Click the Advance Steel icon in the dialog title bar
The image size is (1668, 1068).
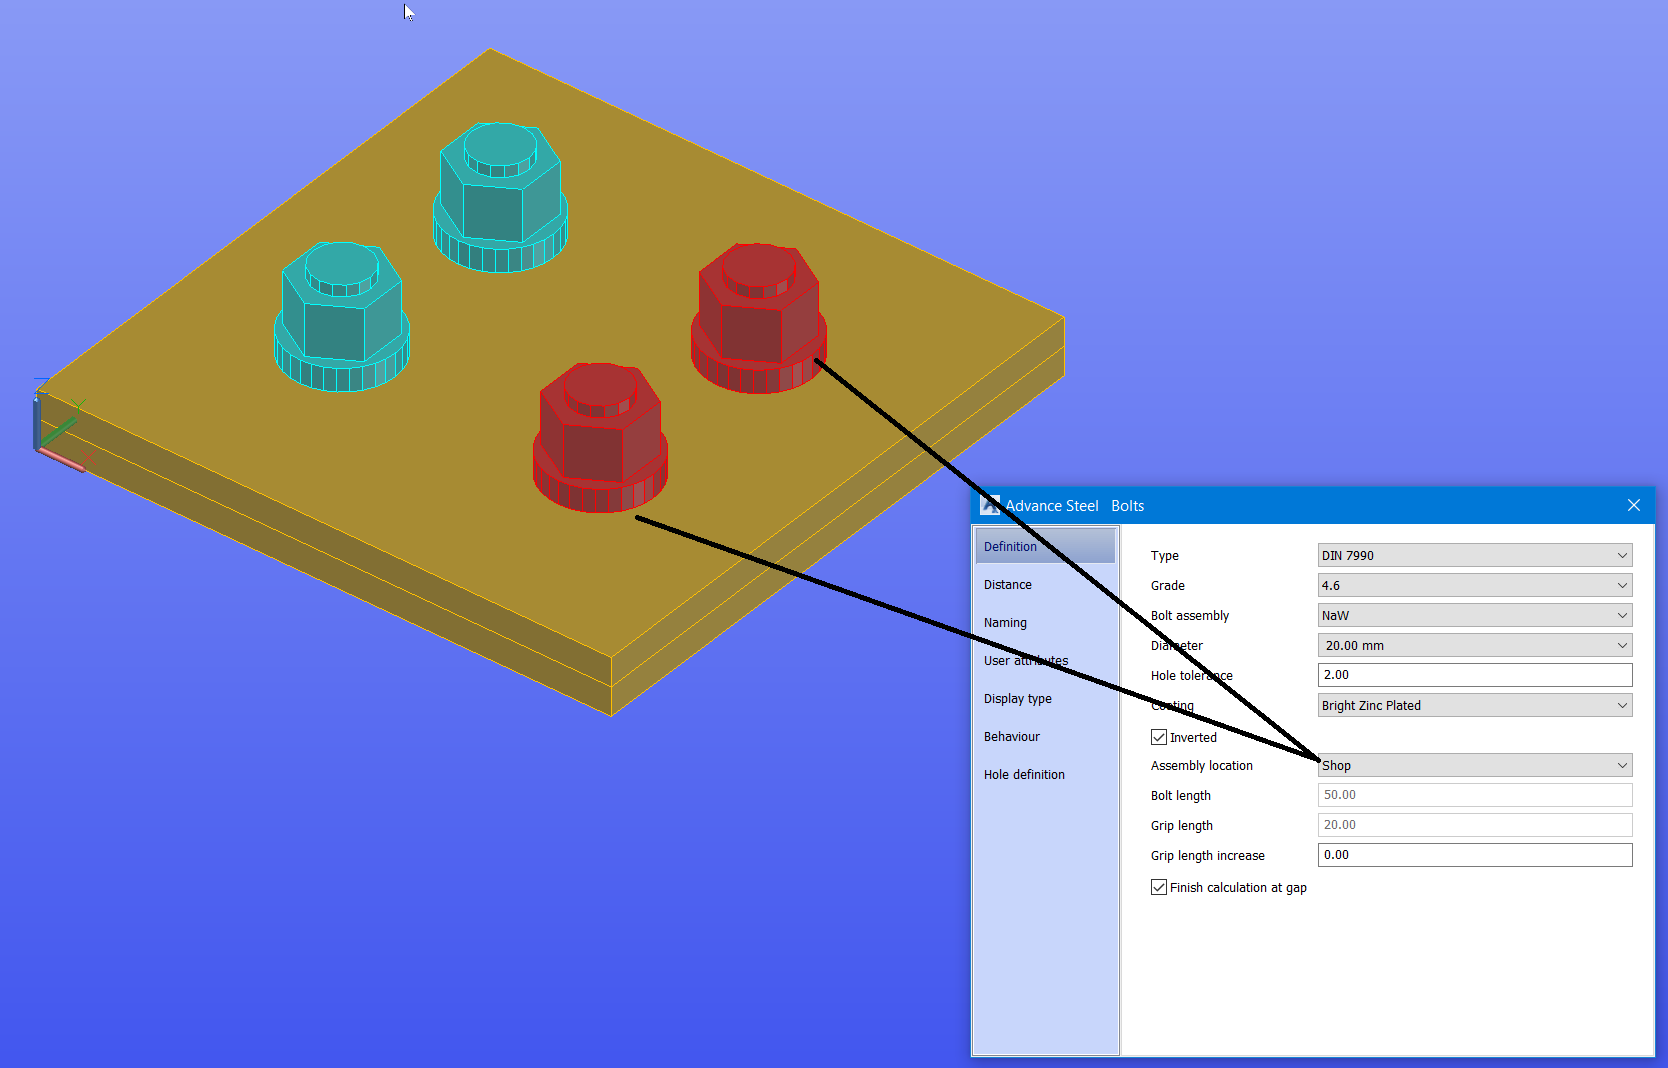coord(990,505)
